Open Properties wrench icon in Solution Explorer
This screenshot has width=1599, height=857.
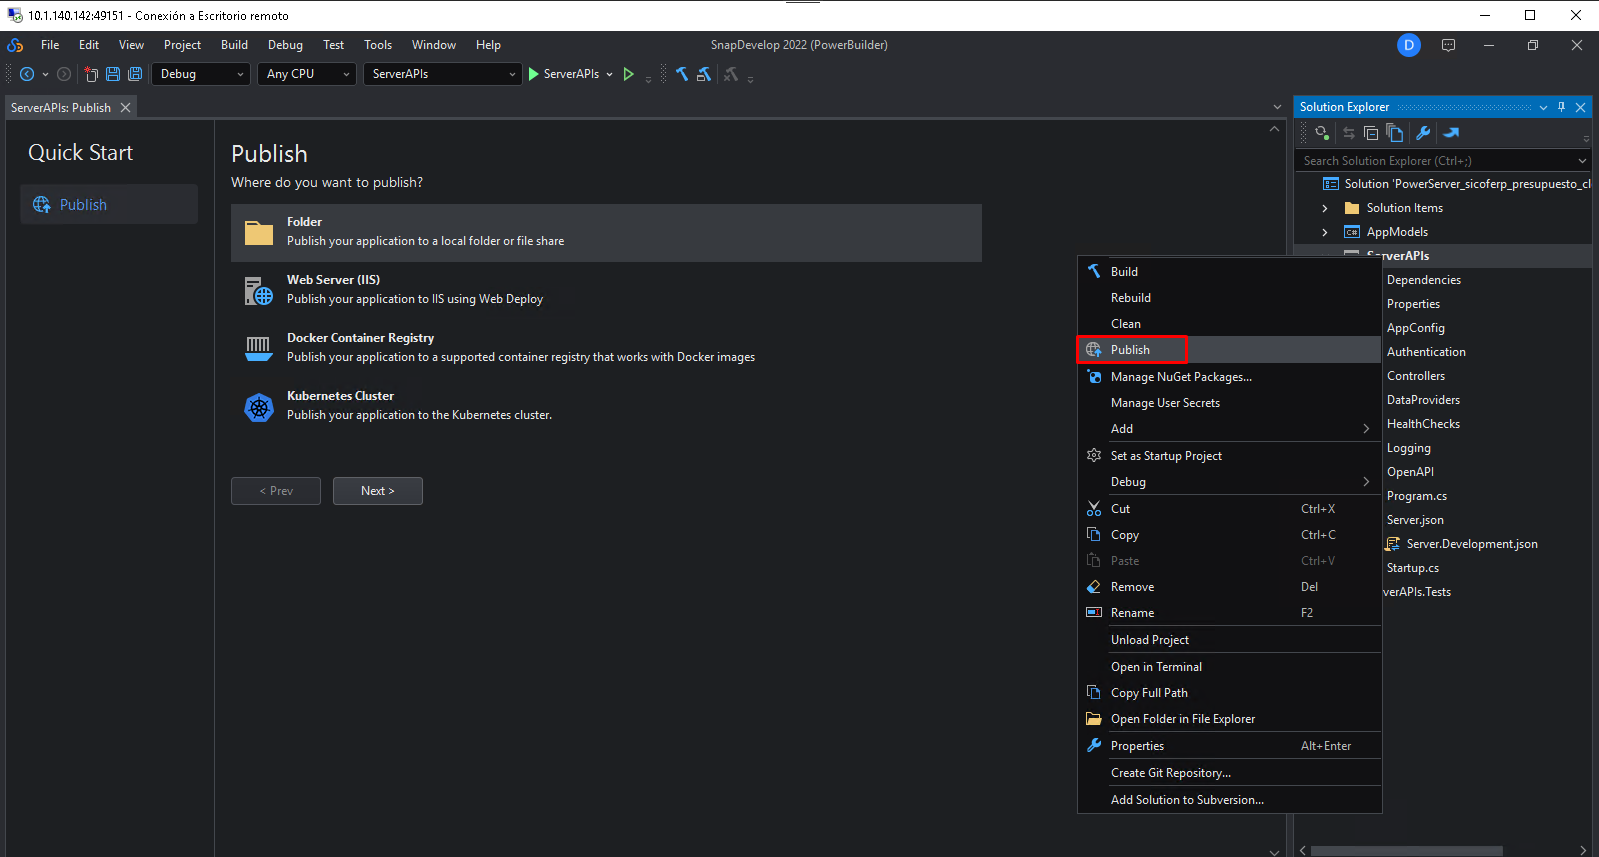coord(1423,133)
